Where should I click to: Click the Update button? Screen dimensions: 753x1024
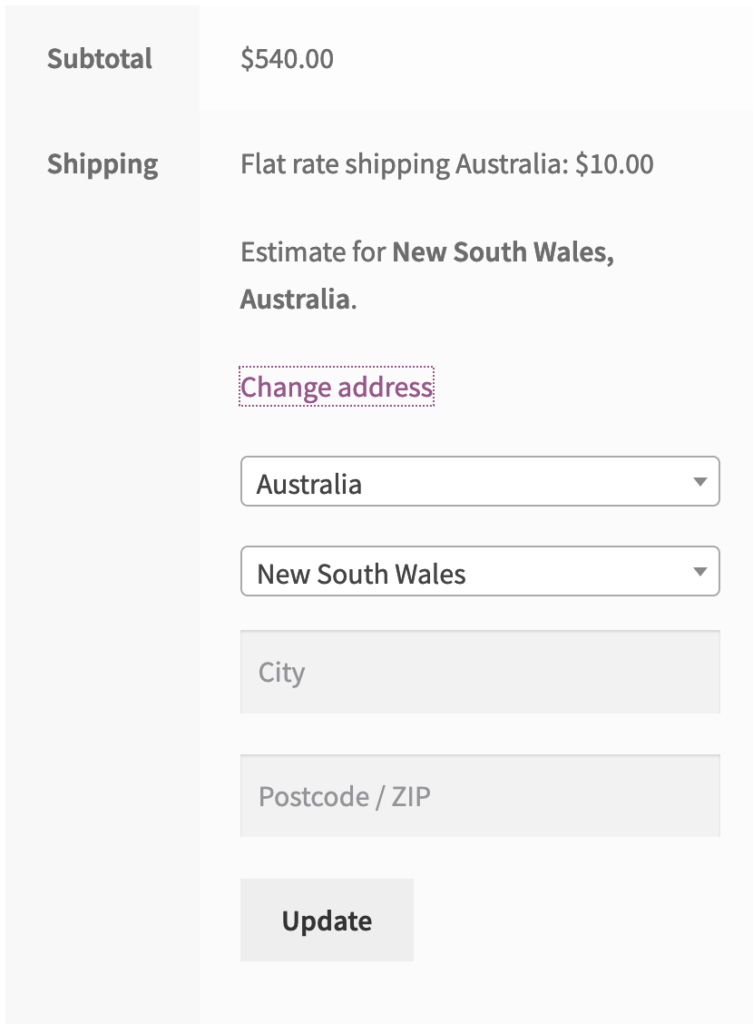(x=327, y=920)
